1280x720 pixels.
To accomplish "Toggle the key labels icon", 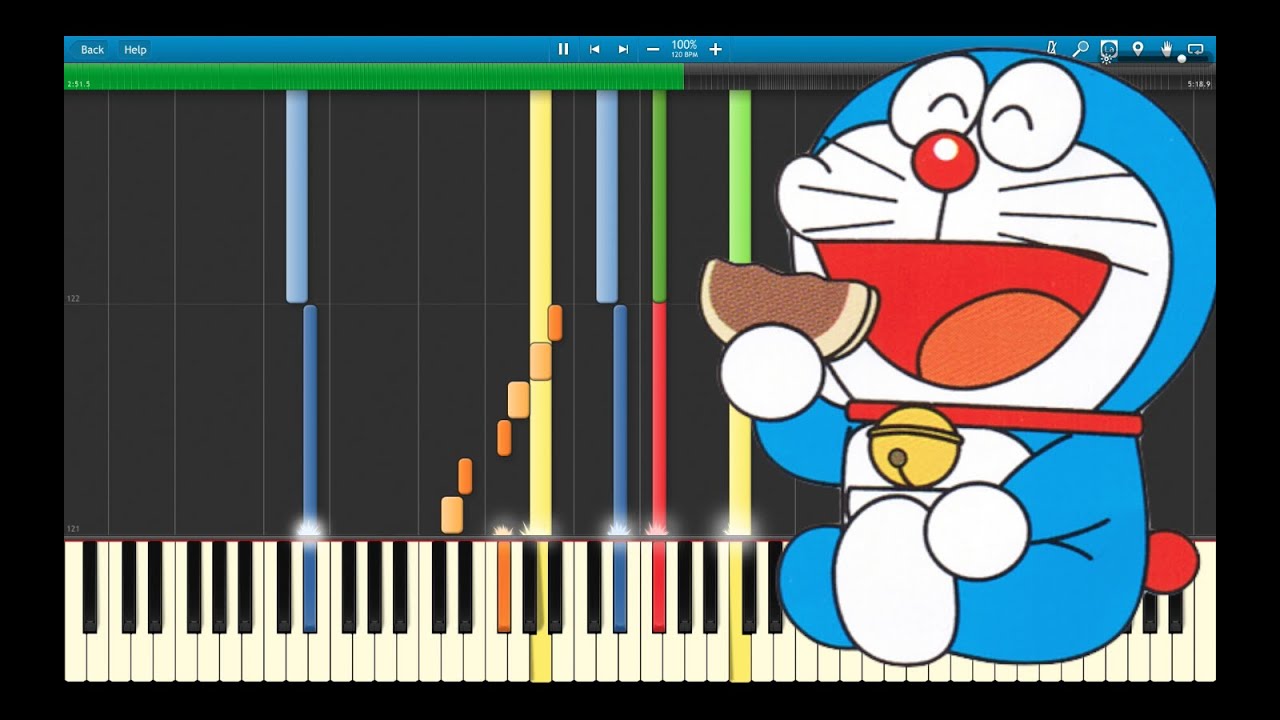I will (x=1109, y=48).
